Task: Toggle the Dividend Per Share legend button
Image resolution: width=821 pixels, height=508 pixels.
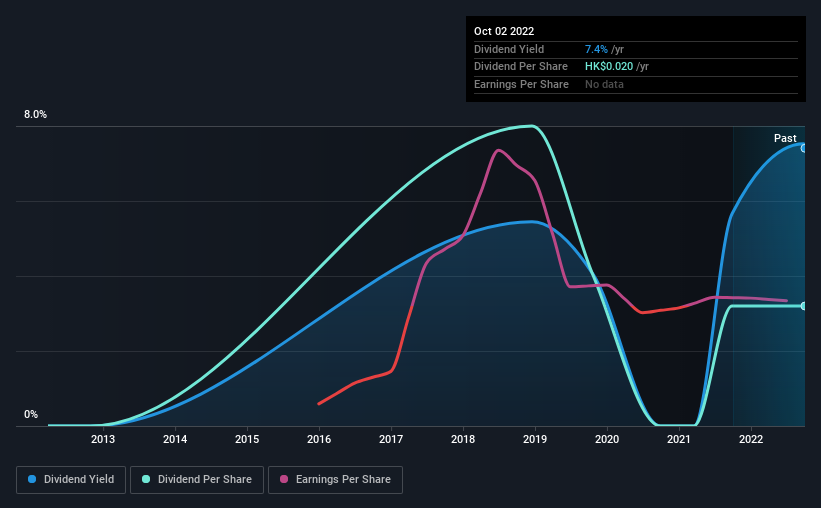Action: (197, 480)
